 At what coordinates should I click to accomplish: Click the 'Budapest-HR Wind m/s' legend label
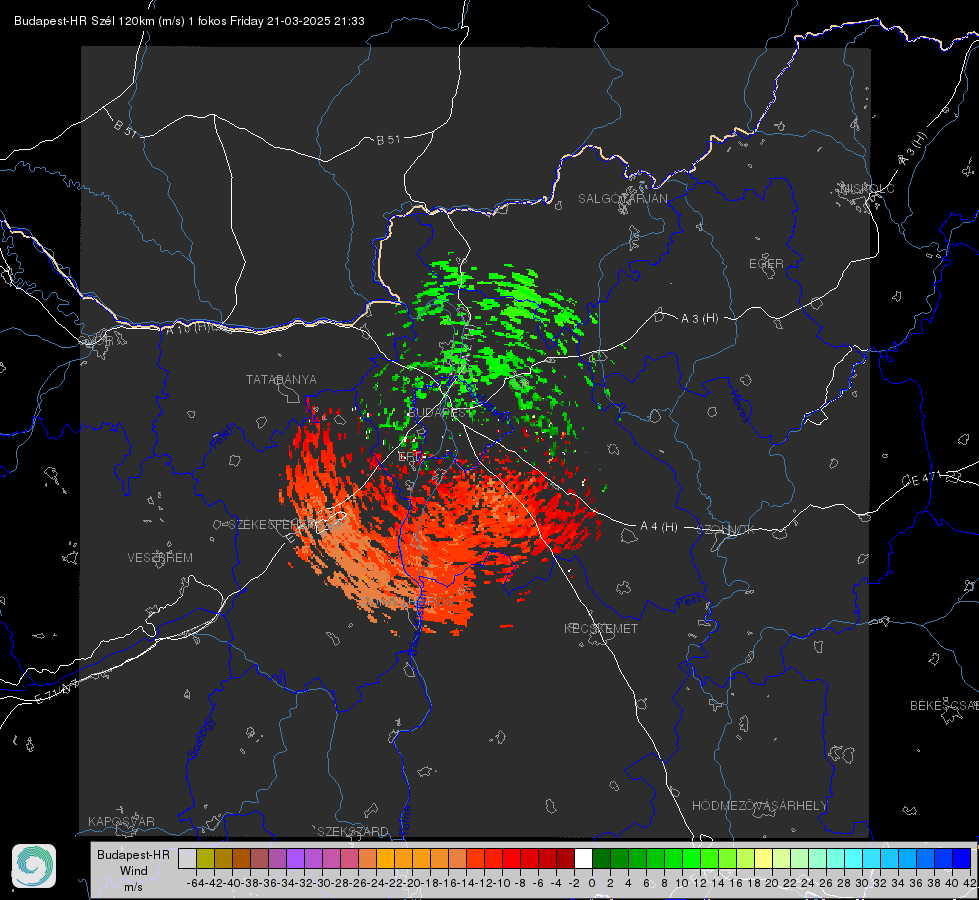click(133, 870)
